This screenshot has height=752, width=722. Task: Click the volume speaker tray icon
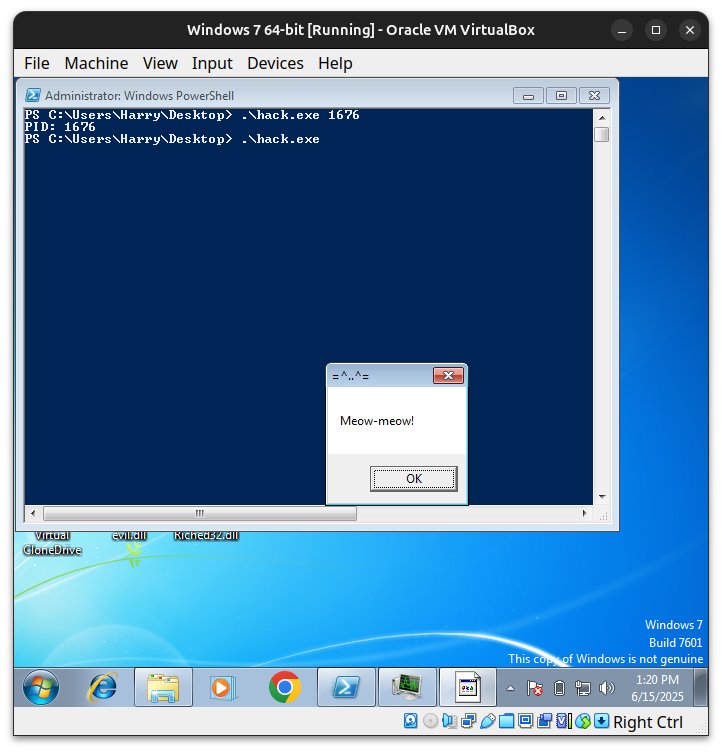[606, 689]
